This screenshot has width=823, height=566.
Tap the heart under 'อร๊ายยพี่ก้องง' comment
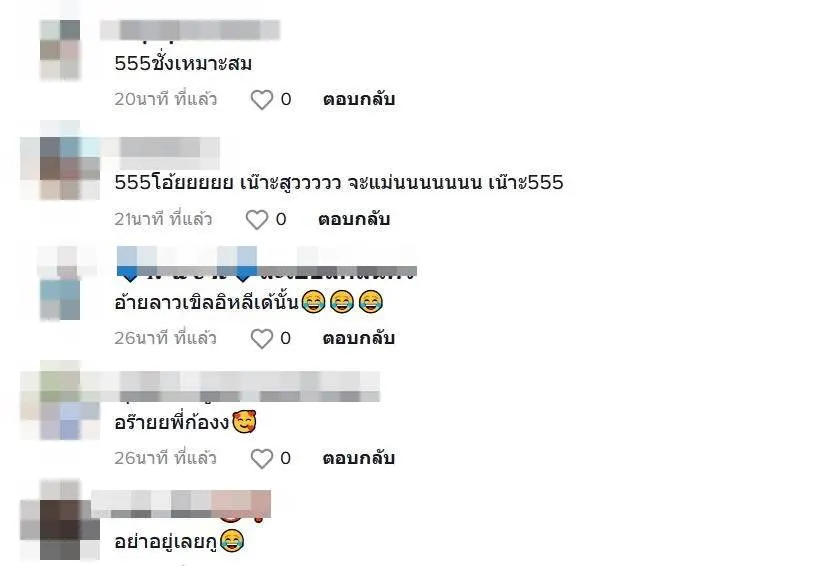(x=261, y=458)
